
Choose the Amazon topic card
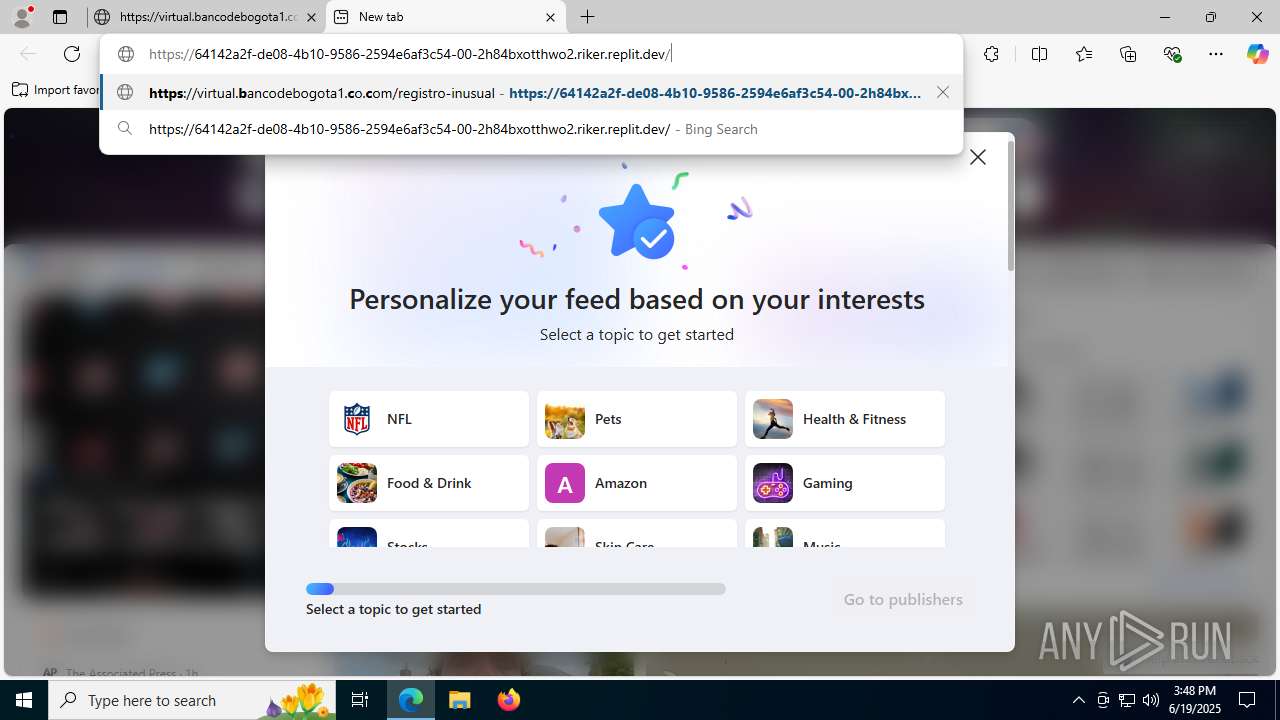click(637, 483)
